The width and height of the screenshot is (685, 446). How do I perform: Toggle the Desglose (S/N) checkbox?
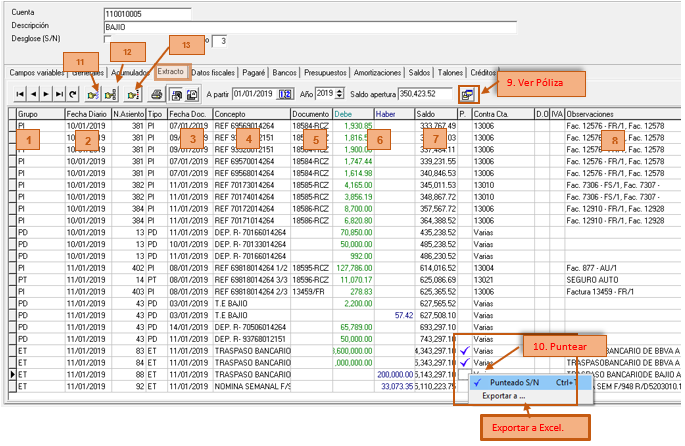(x=107, y=39)
